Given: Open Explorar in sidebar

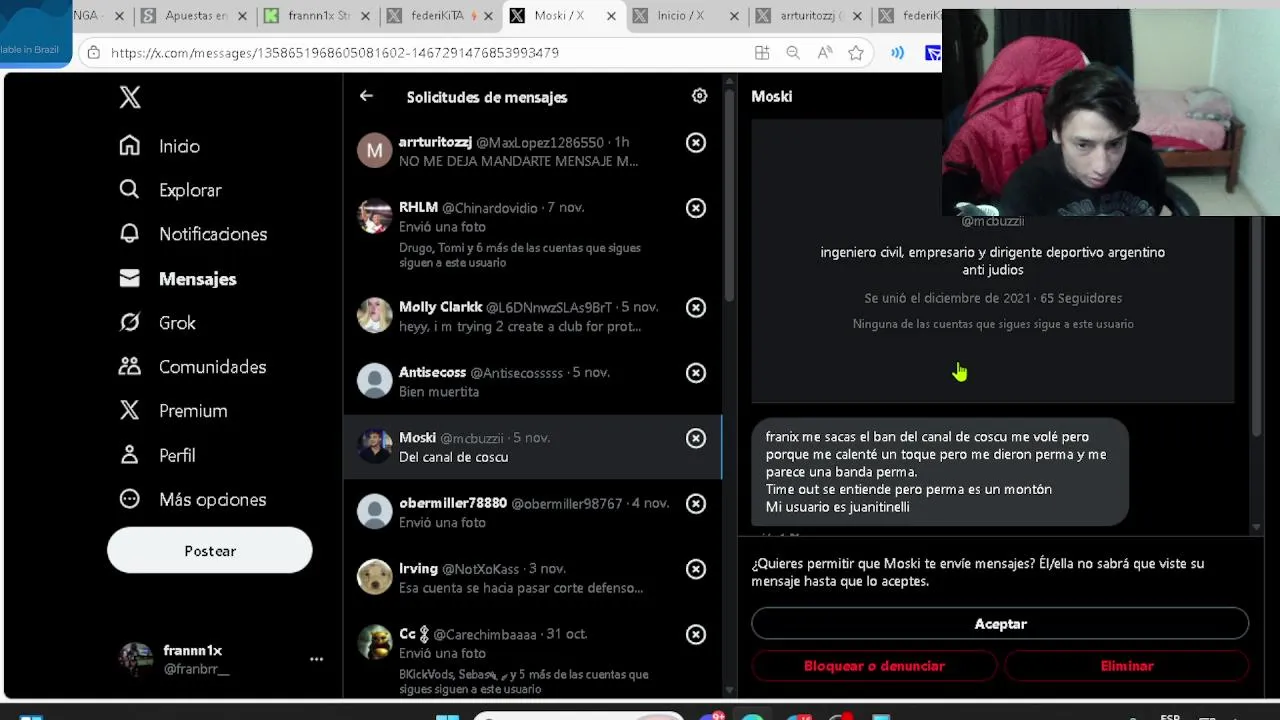Looking at the screenshot, I should 170,190.
